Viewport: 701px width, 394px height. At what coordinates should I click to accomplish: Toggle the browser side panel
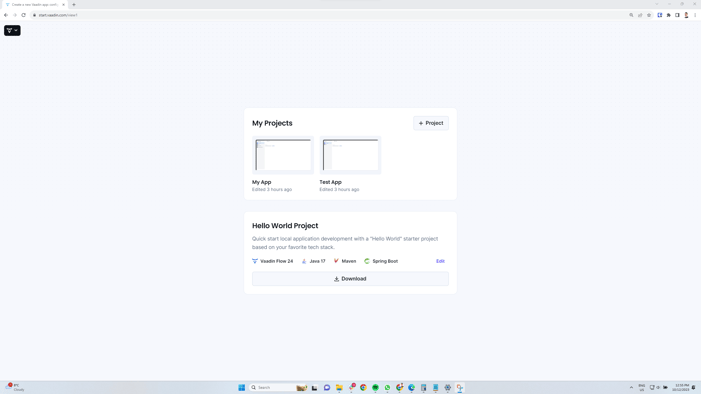pyautogui.click(x=677, y=15)
